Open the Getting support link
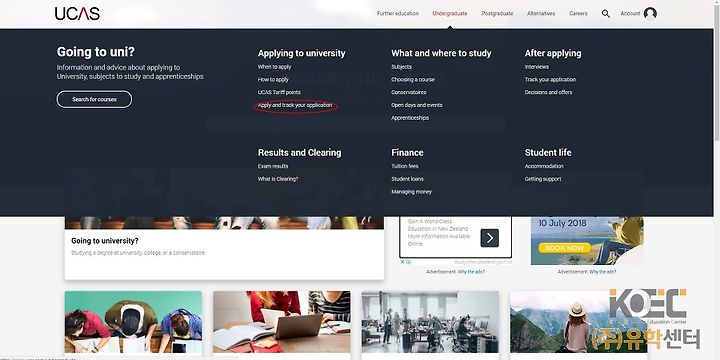Screen dimensions: 720x360 pos(543,179)
